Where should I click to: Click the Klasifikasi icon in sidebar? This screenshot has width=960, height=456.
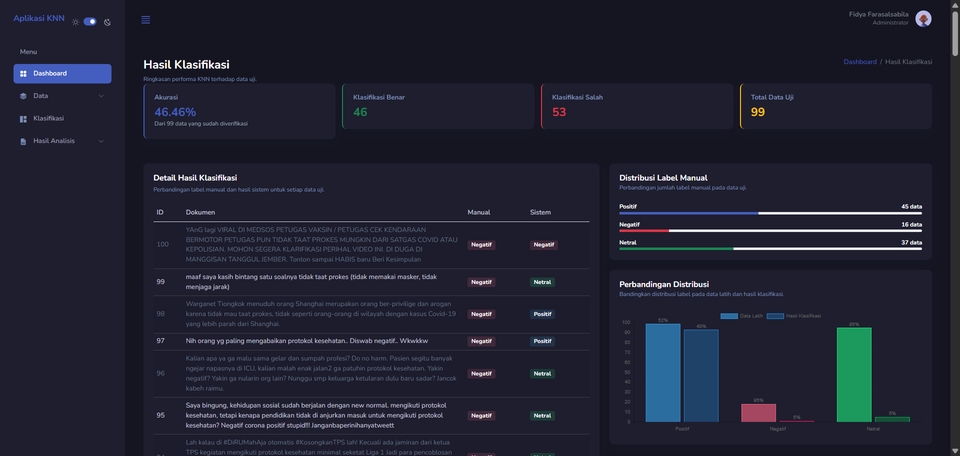click(24, 119)
